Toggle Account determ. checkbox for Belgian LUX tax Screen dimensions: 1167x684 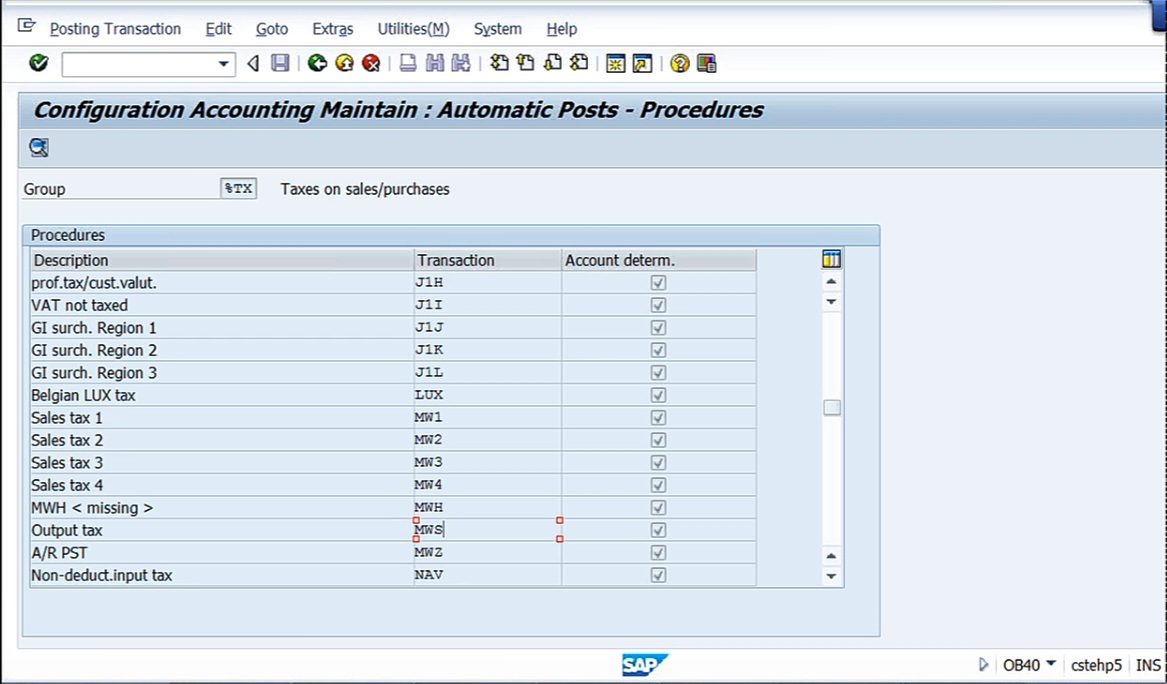658,395
